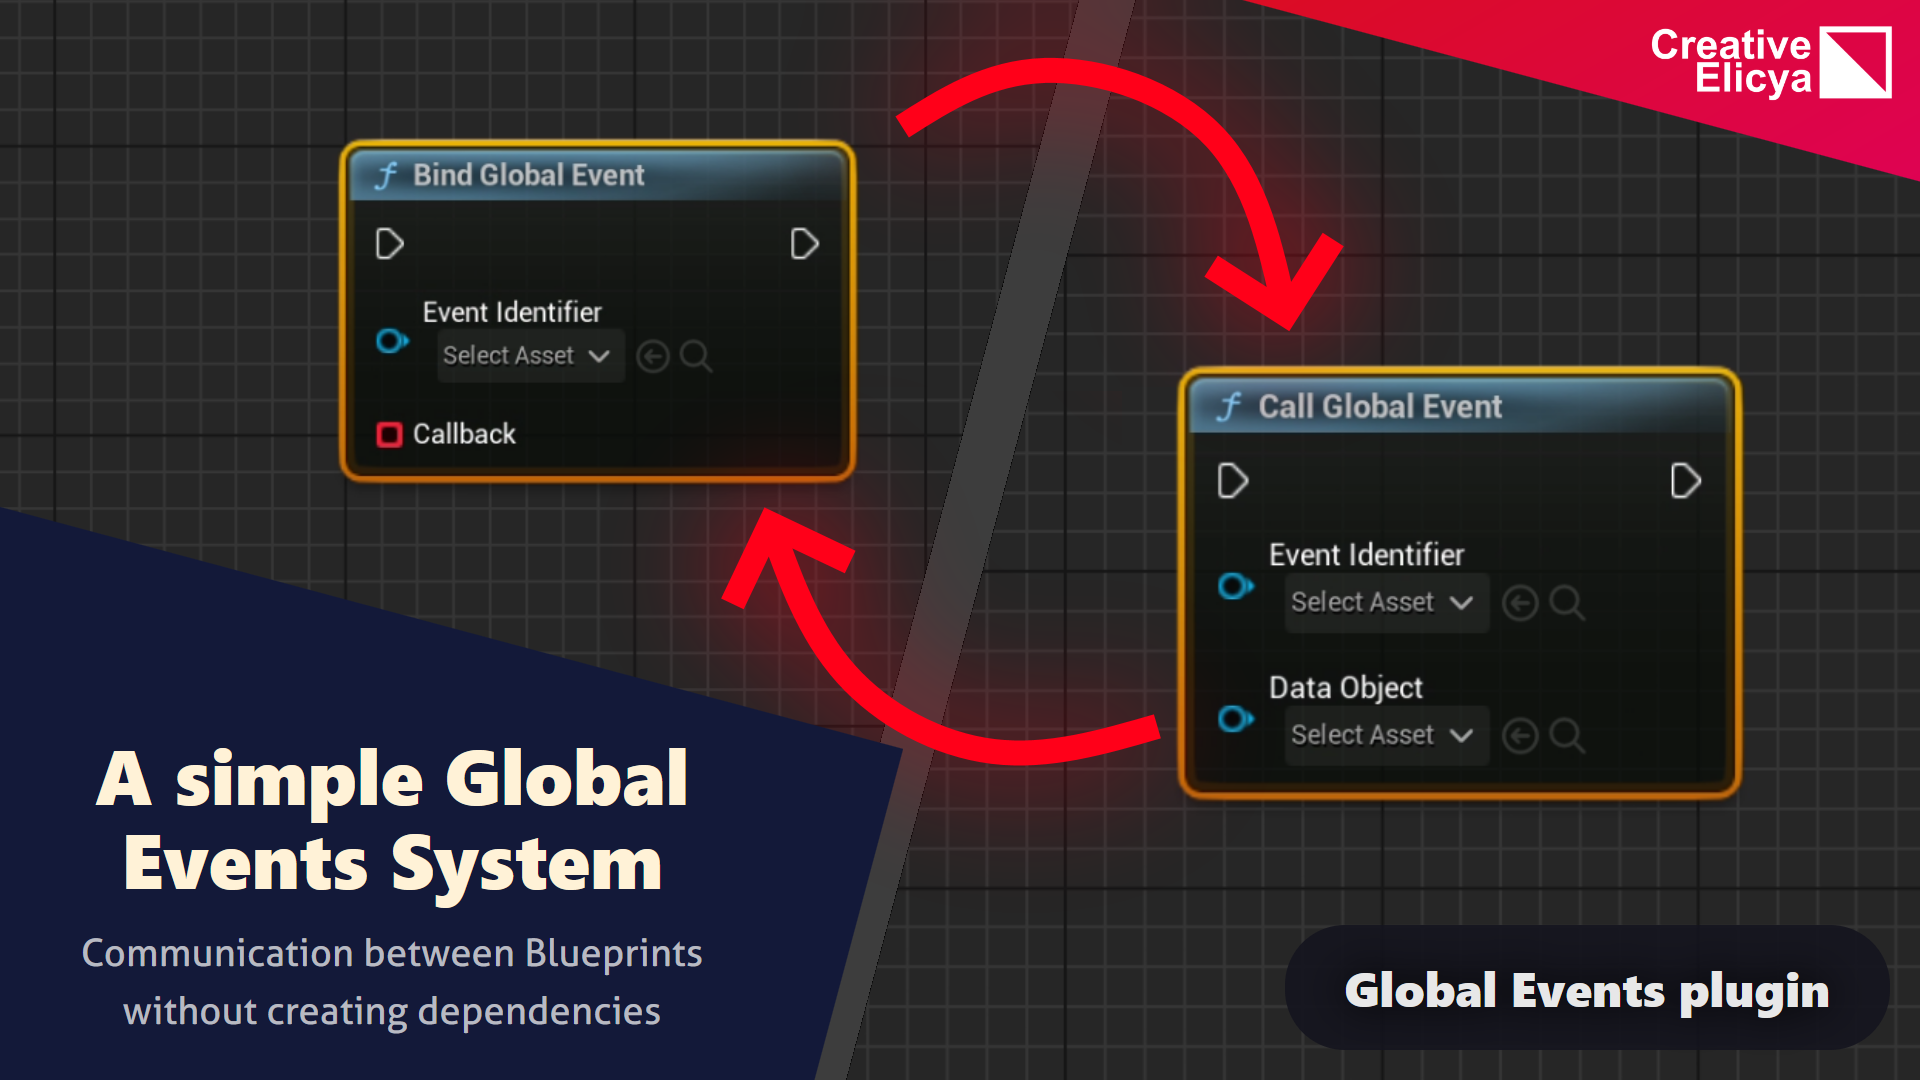Open the asset browse magnifier next to Event Identifier on Bind Global Event
The height and width of the screenshot is (1080, 1920).
point(696,356)
